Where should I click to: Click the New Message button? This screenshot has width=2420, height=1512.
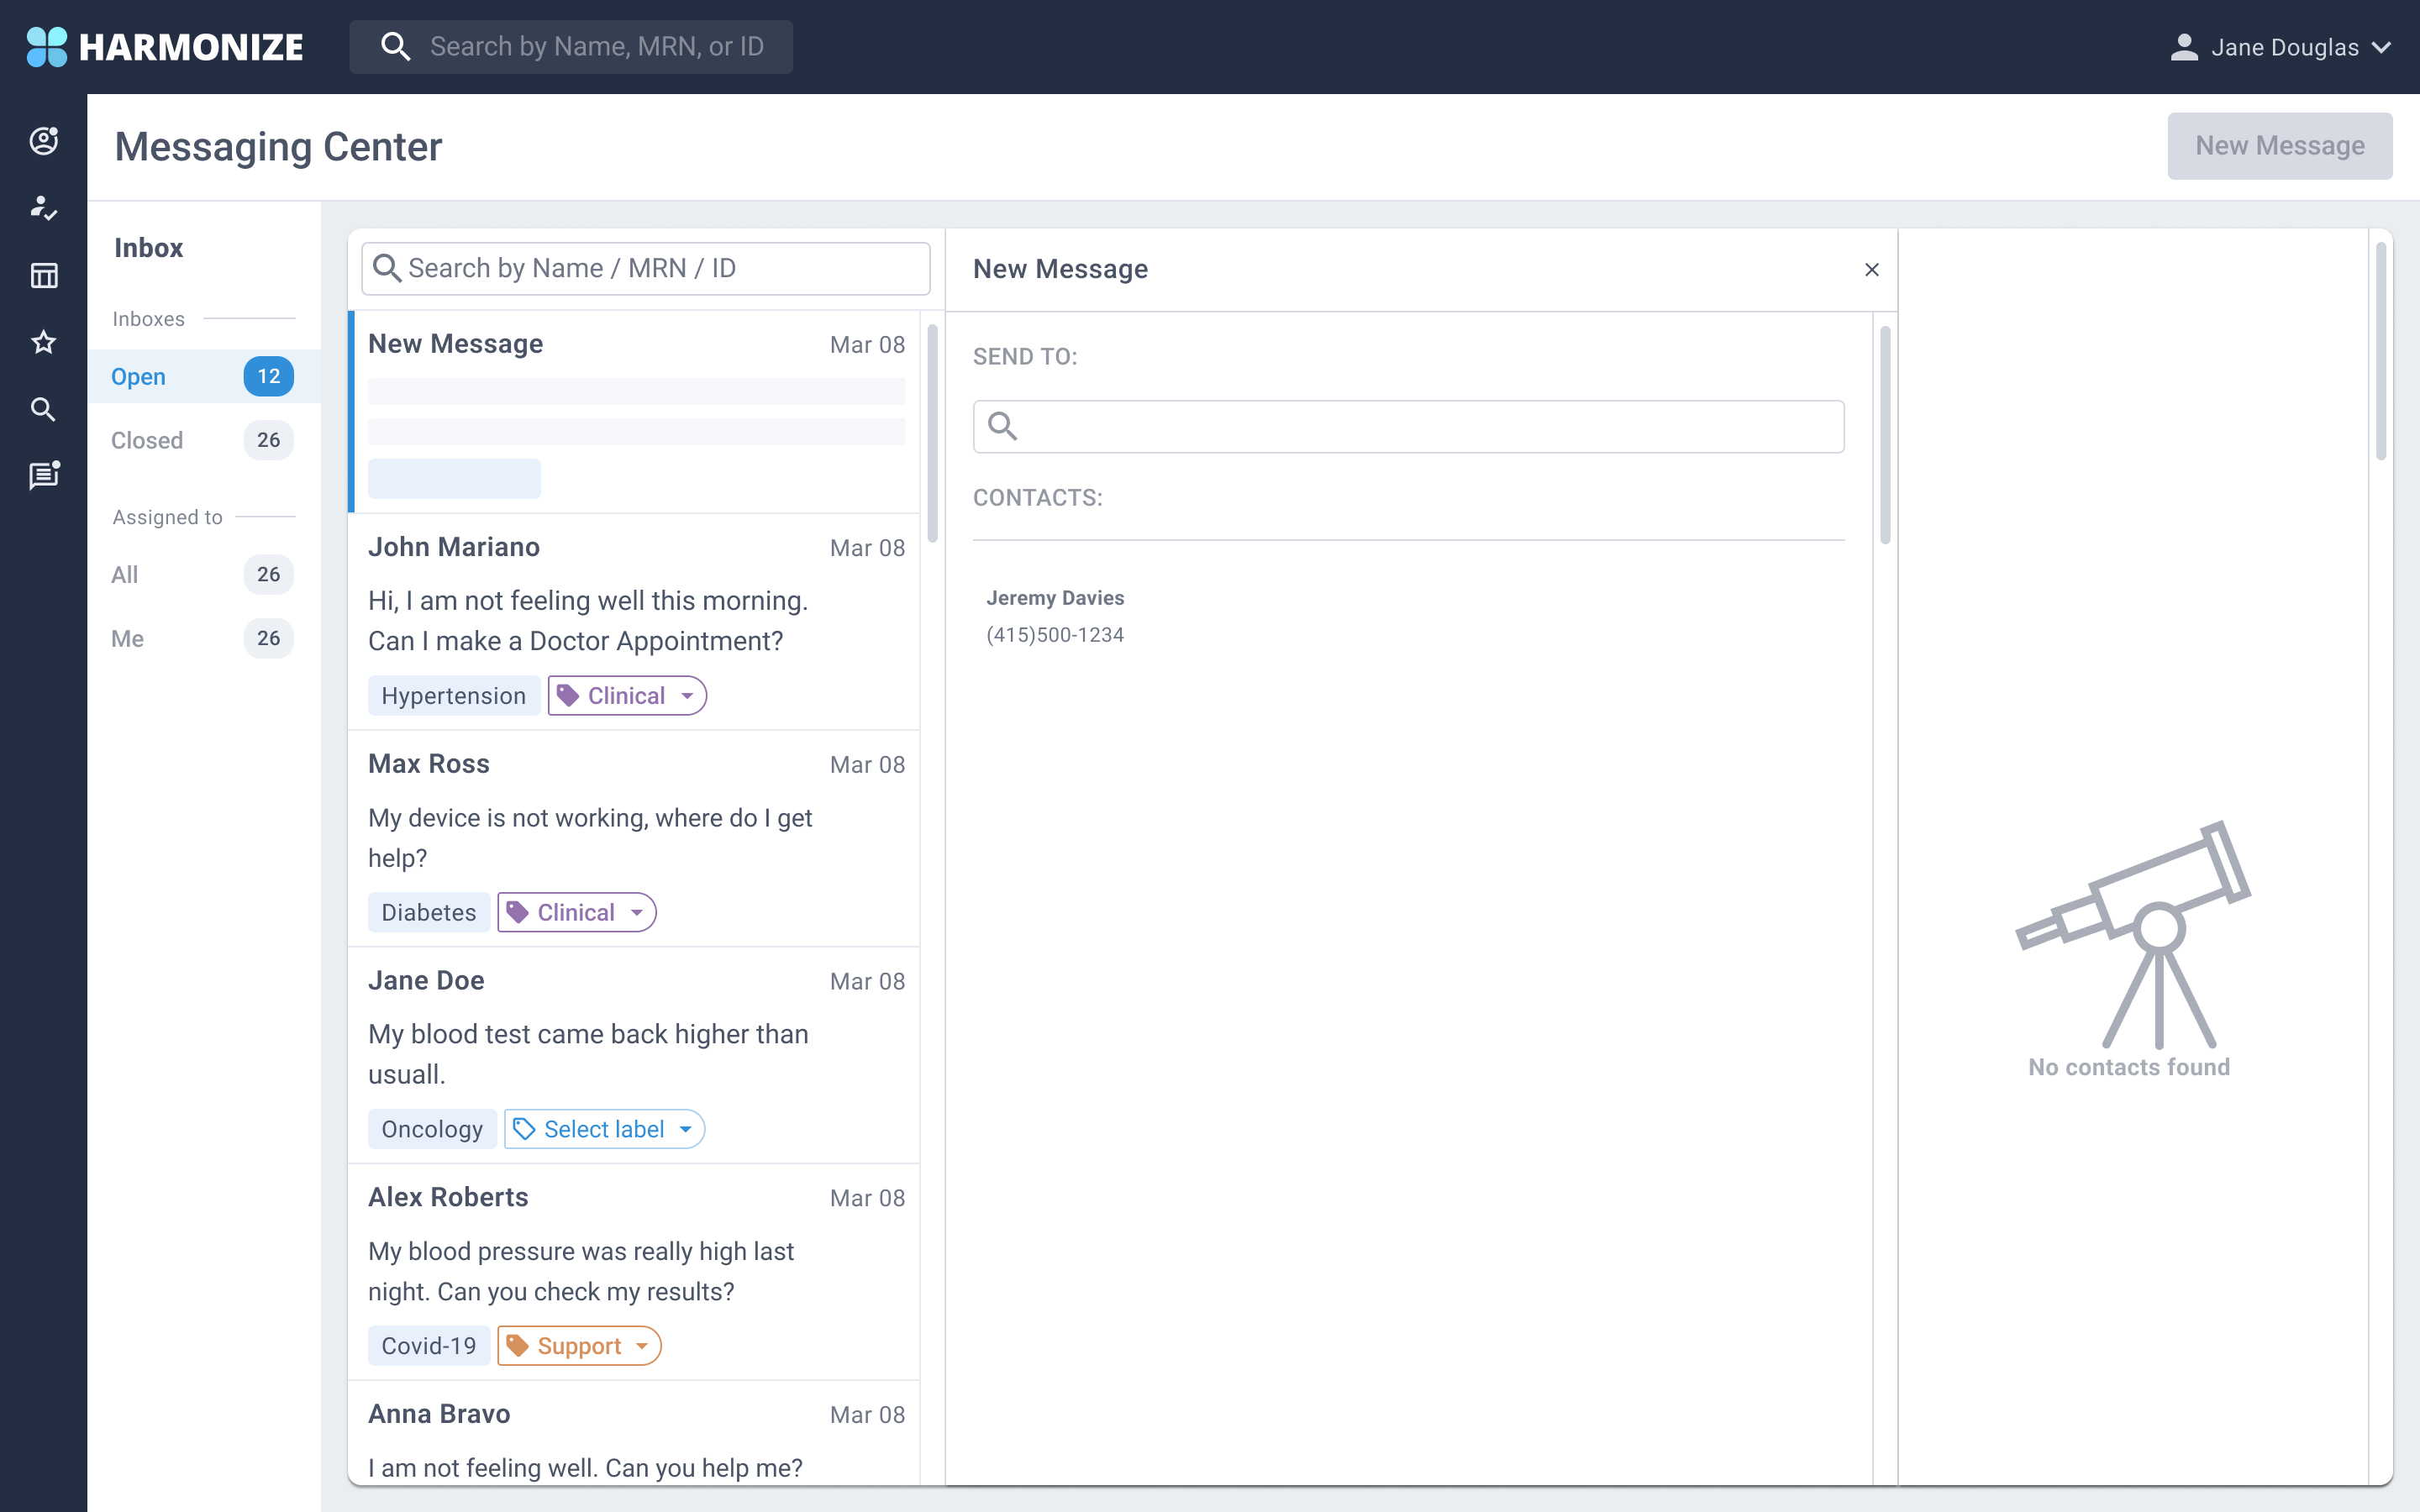(2279, 146)
